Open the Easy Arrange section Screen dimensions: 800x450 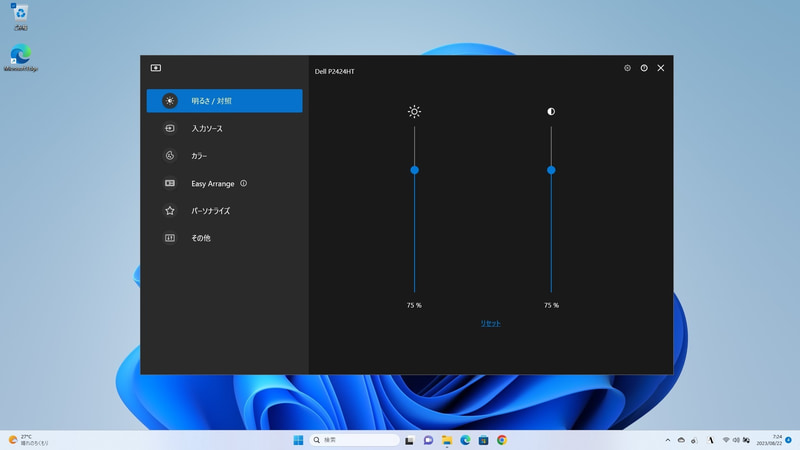[224, 183]
